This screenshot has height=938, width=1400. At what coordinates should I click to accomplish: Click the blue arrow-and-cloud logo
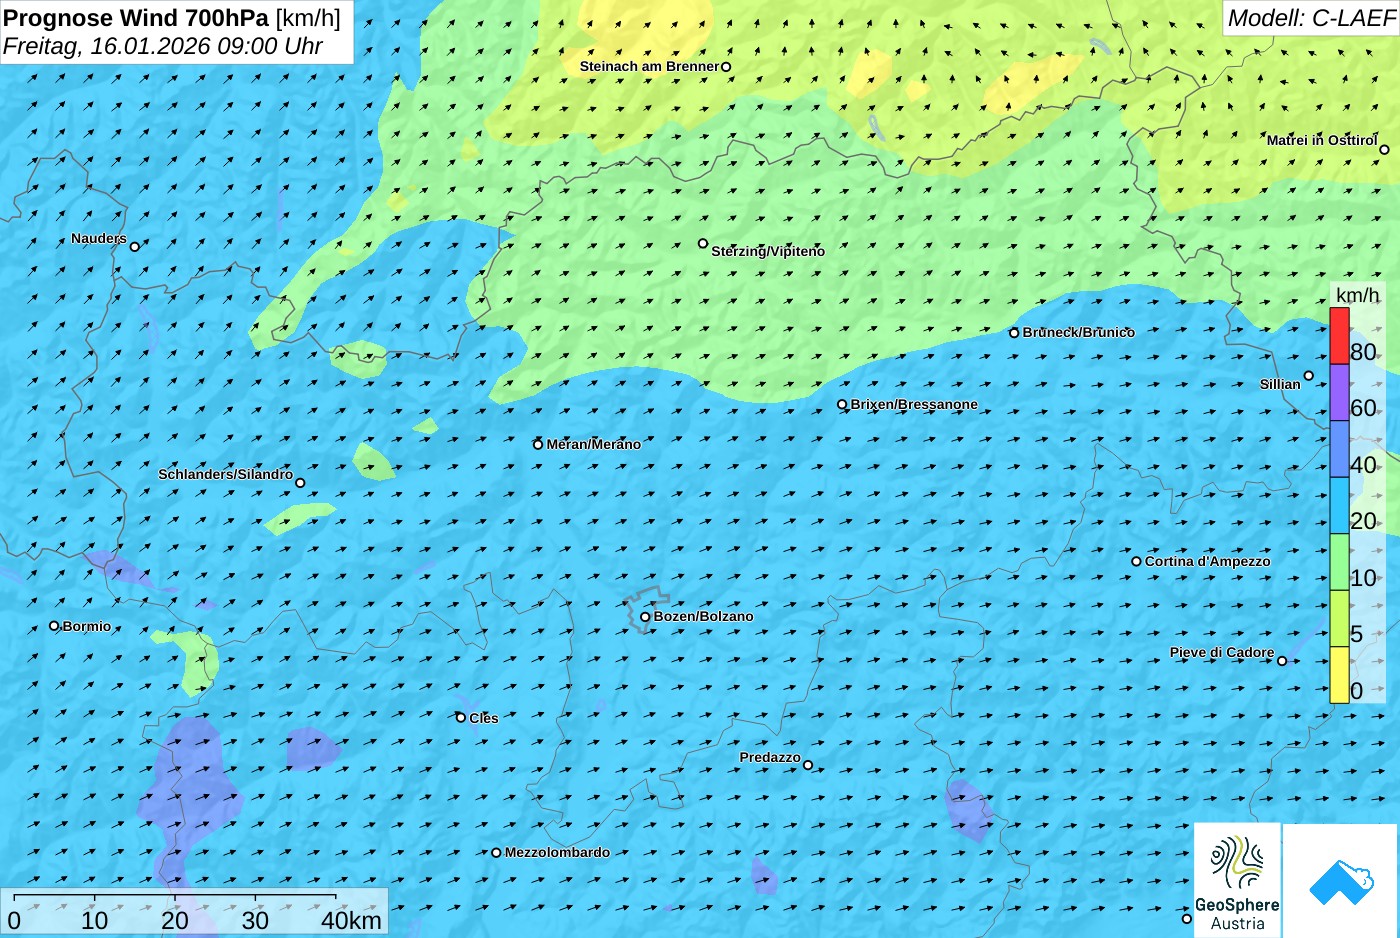1341,881
